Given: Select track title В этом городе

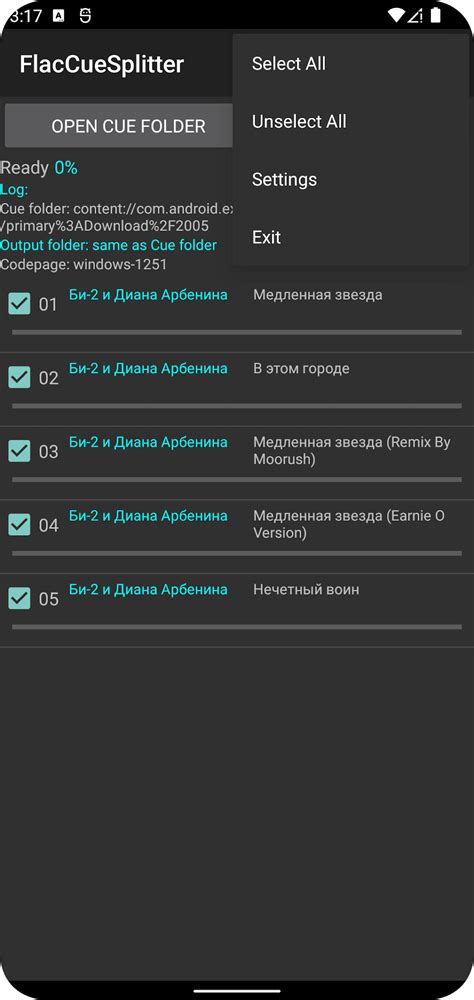Looking at the screenshot, I should (x=301, y=369).
